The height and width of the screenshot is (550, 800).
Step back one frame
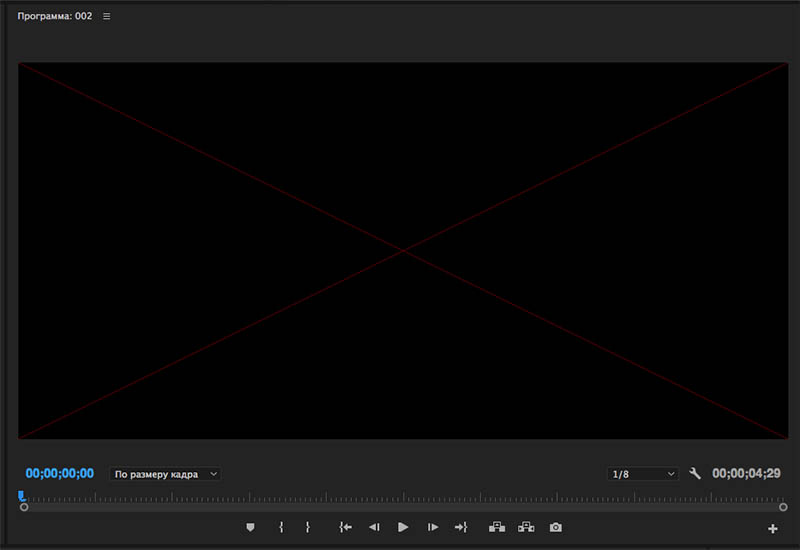click(374, 527)
